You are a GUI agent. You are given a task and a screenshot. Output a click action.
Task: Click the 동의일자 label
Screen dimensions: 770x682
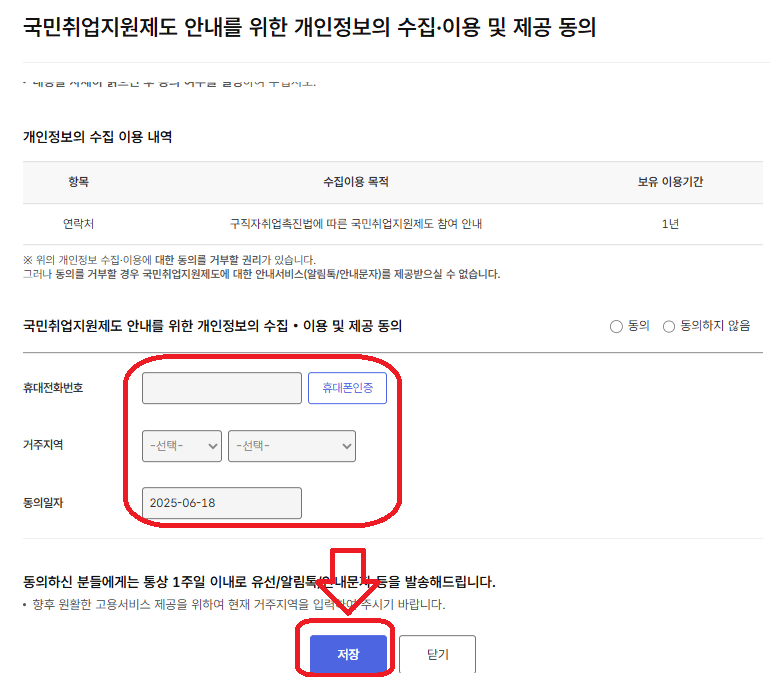pyautogui.click(x=43, y=503)
